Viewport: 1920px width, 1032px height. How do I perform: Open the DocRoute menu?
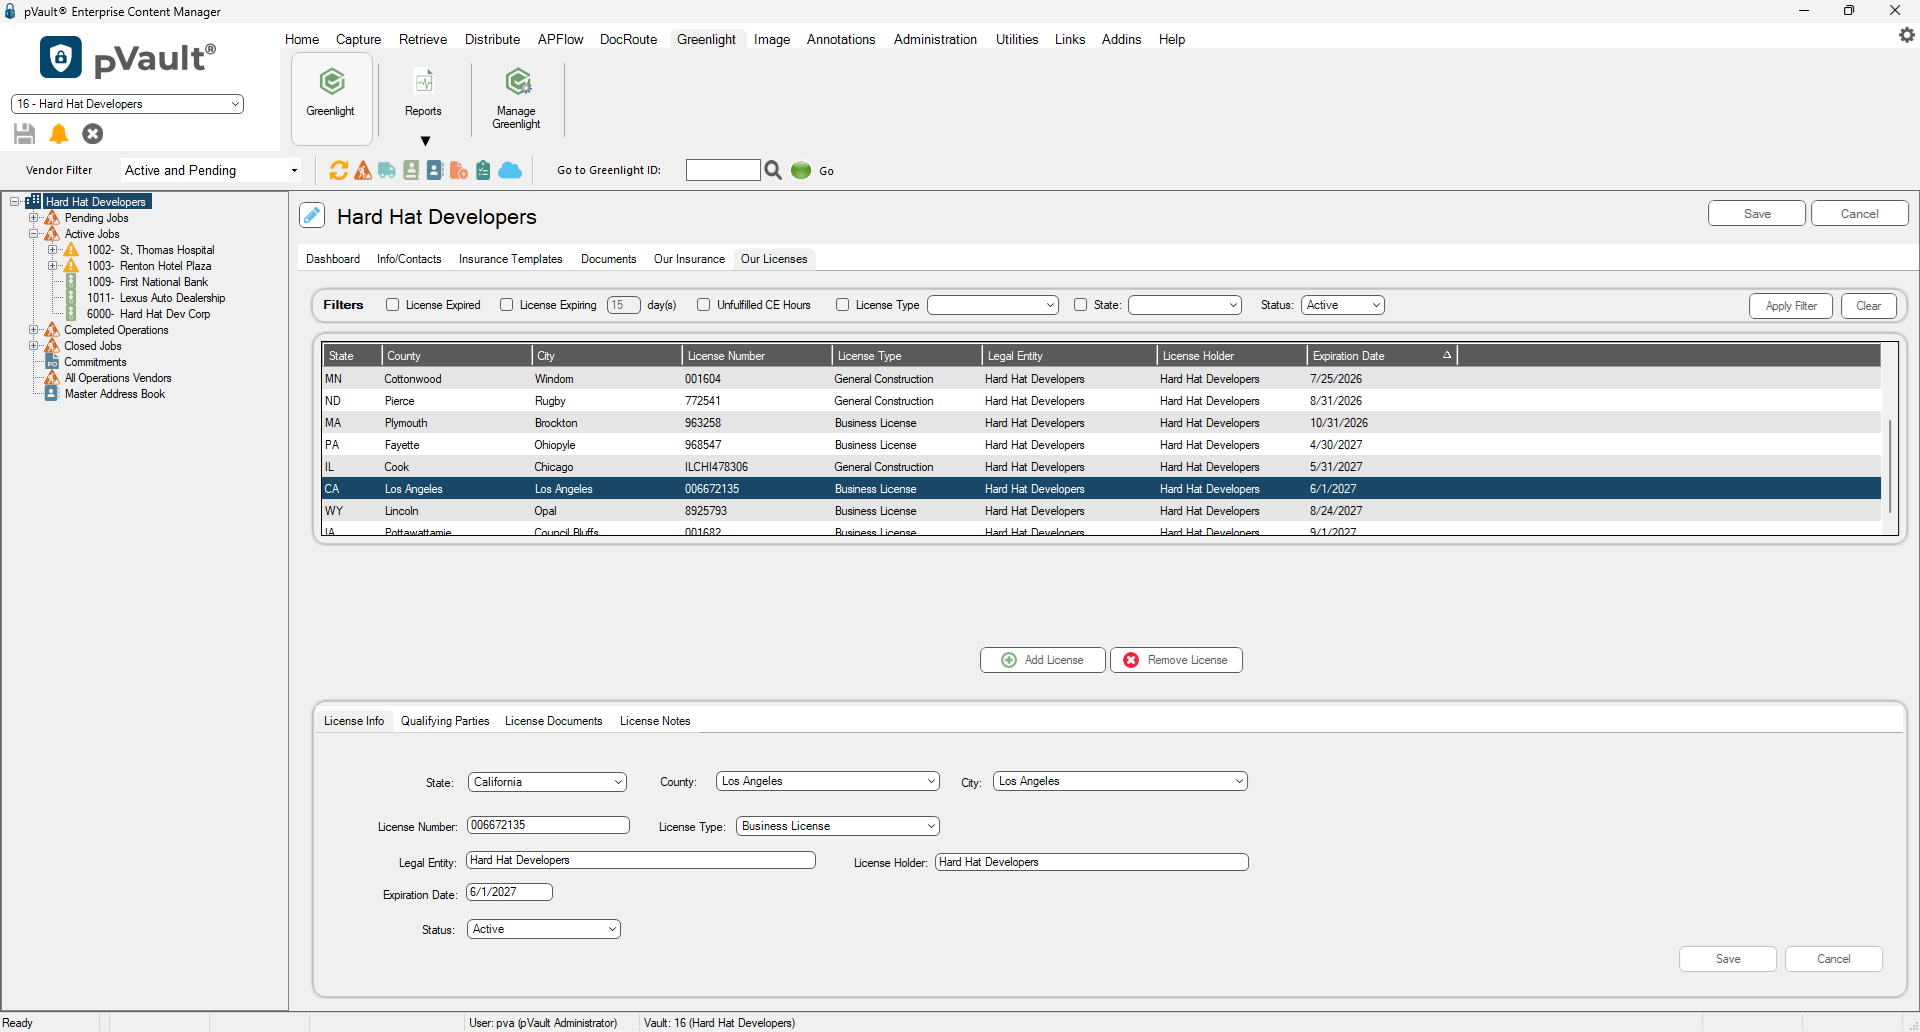click(x=628, y=39)
